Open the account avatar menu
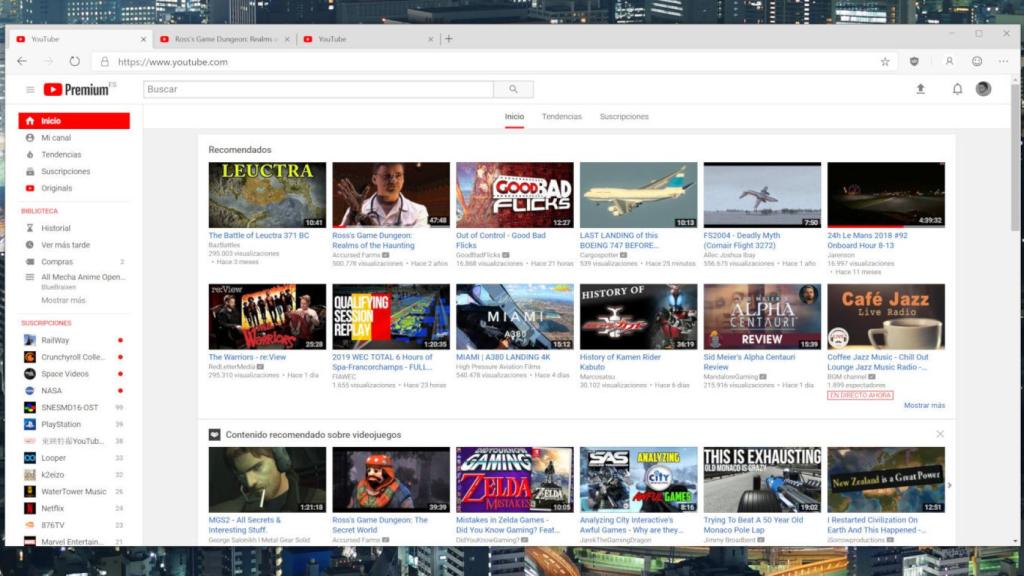The image size is (1024, 576). point(983,89)
